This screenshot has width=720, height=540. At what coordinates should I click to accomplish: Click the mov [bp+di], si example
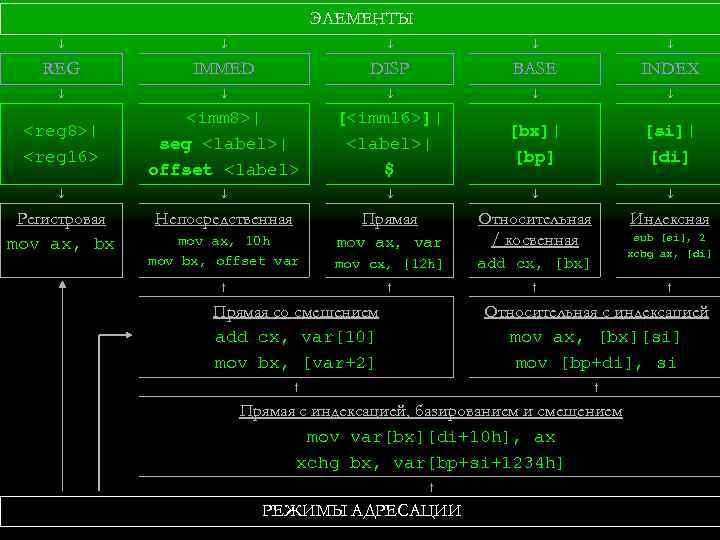596,363
